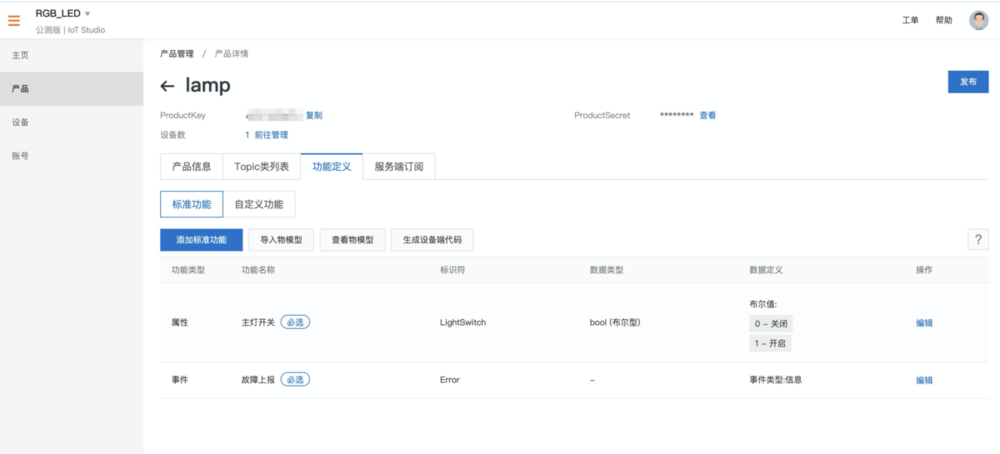Click the lamp product title

208,85
